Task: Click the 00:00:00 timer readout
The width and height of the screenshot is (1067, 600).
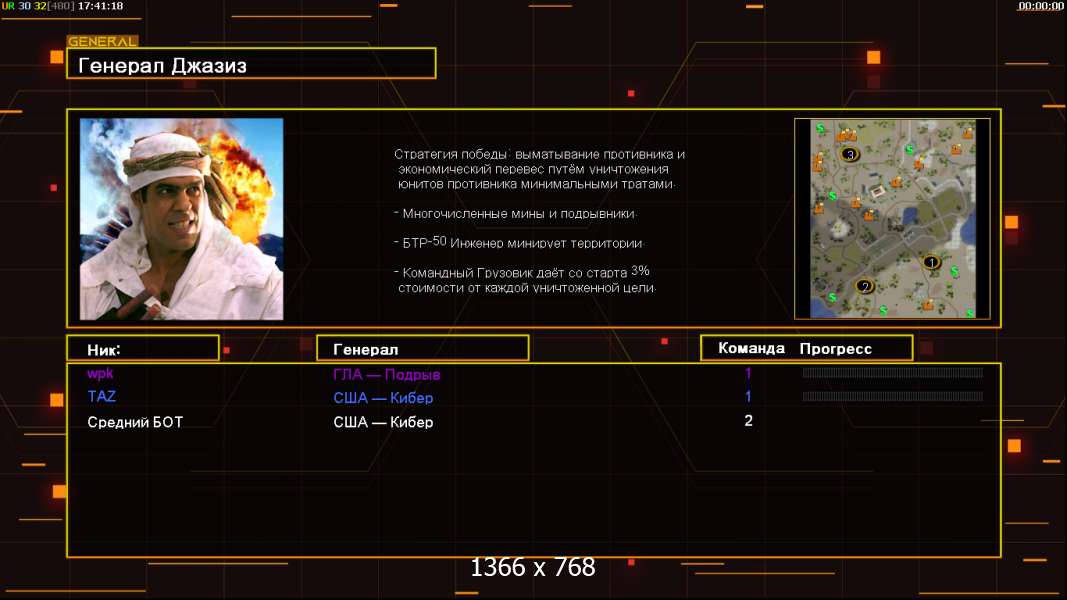Action: [x=1040, y=6]
